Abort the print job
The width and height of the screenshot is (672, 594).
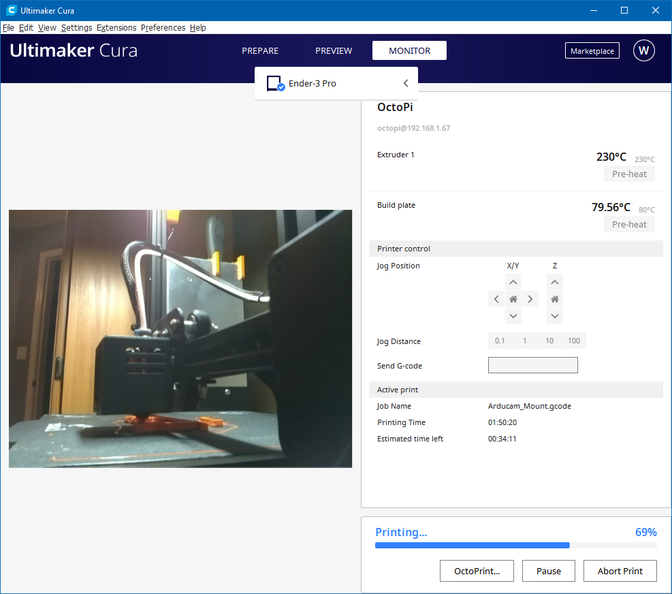click(620, 571)
